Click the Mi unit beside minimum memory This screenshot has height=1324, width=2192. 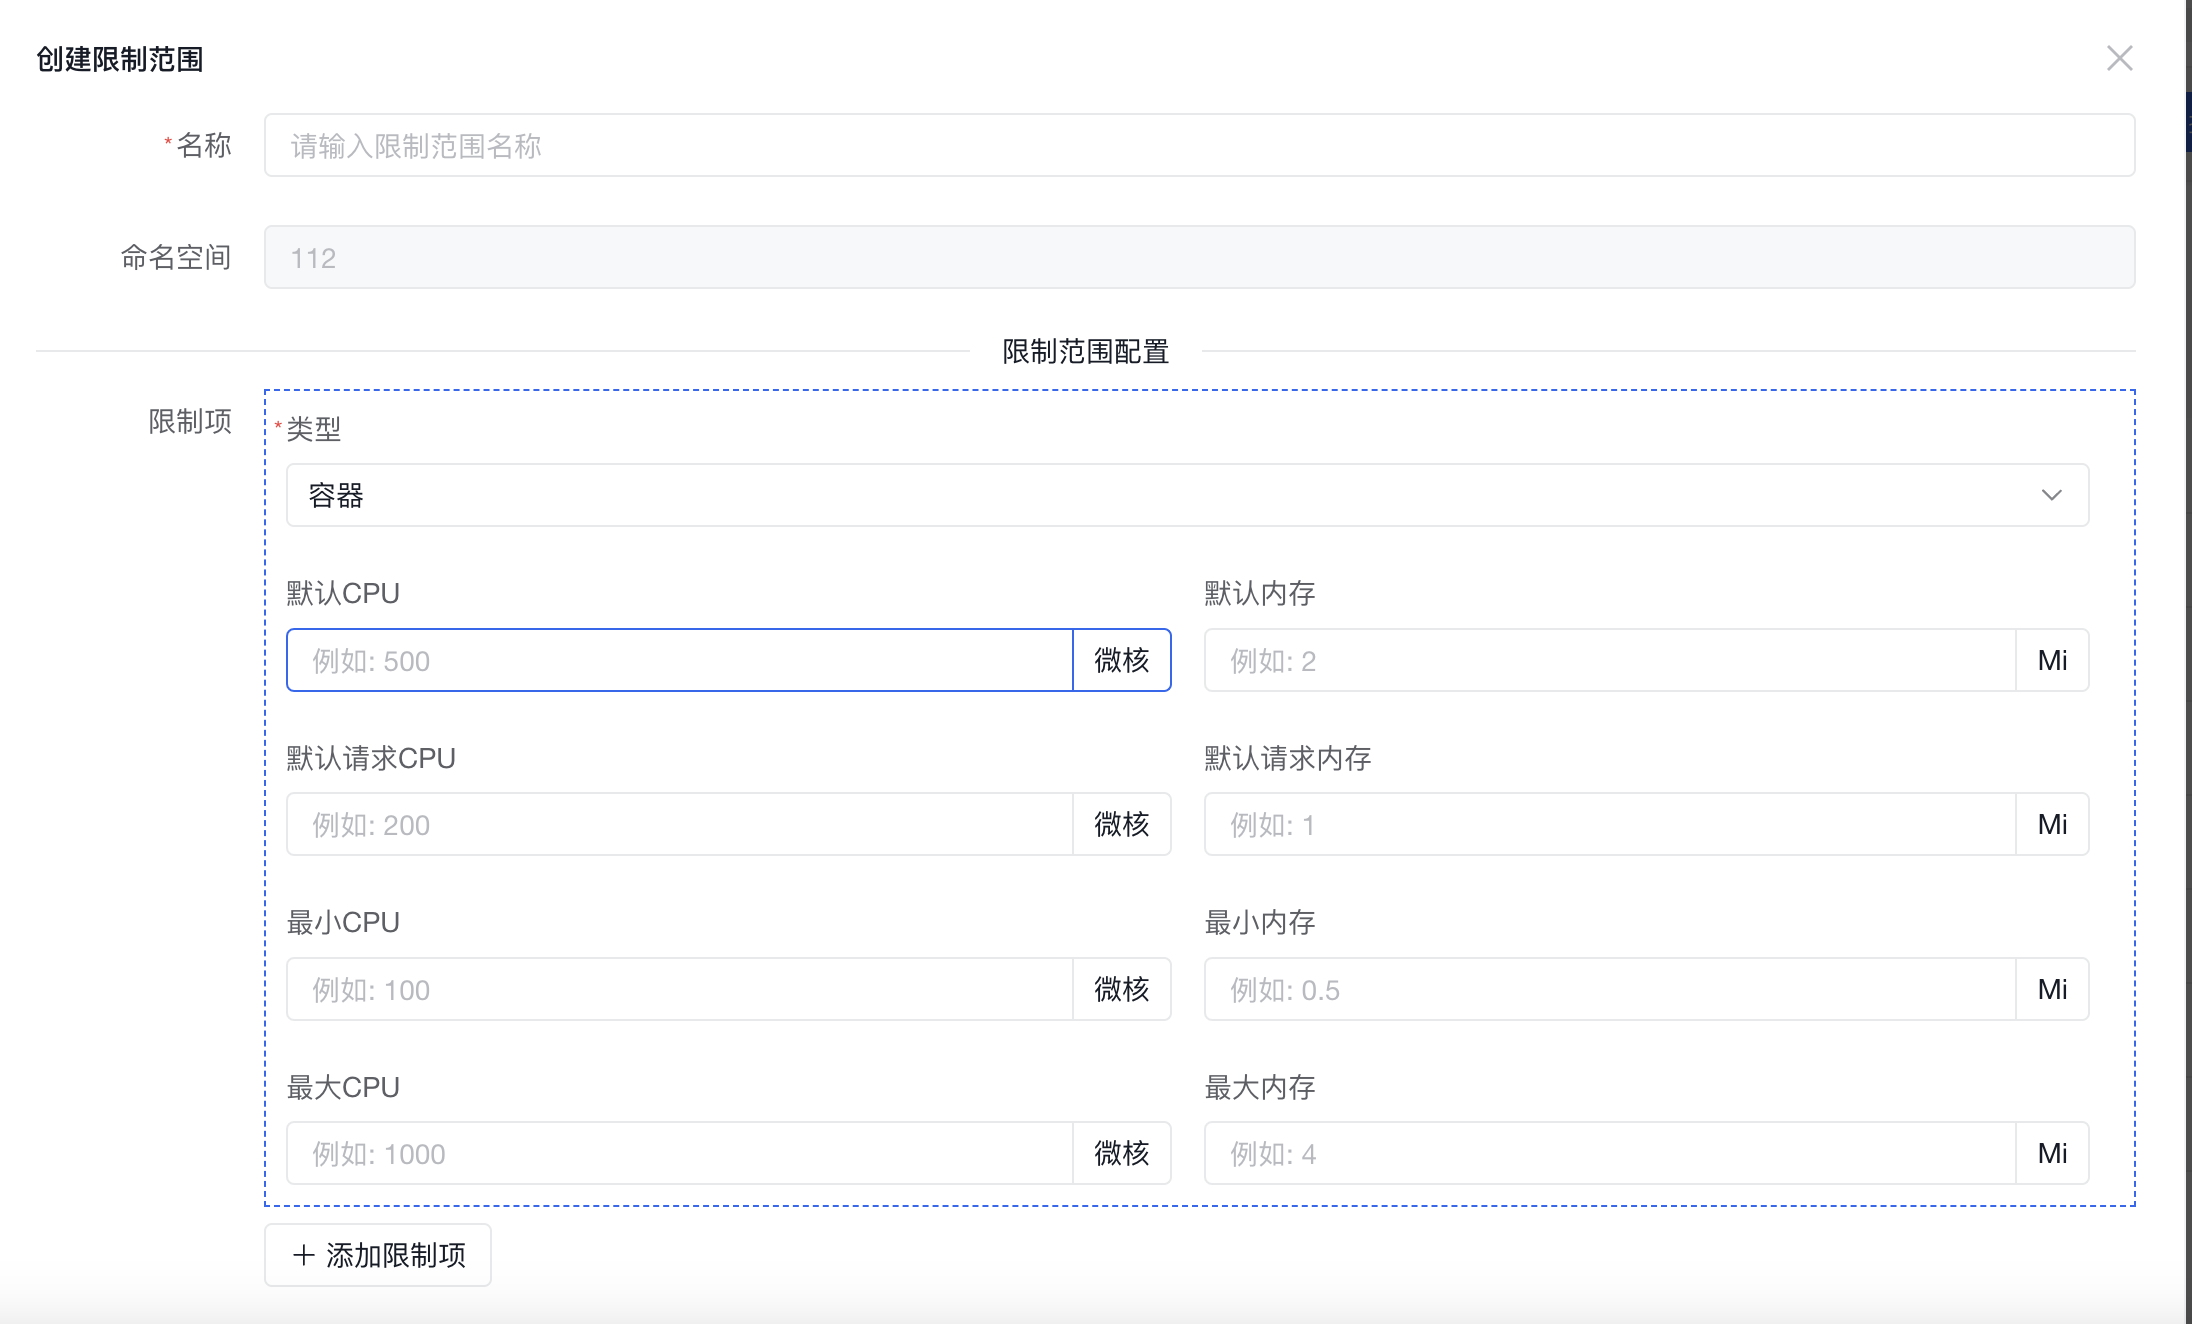[x=2052, y=989]
